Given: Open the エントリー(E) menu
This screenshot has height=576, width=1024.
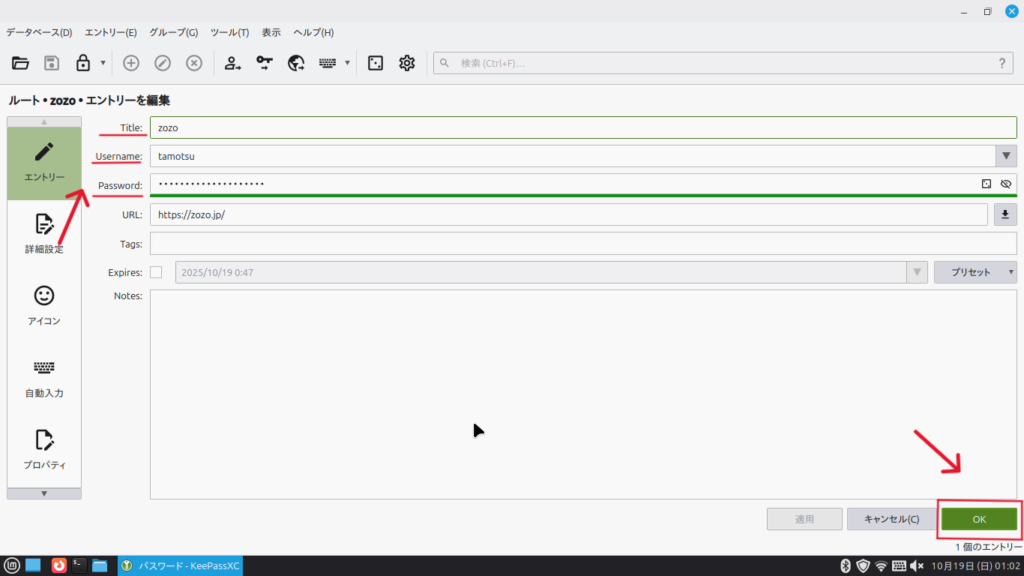Looking at the screenshot, I should pos(111,33).
